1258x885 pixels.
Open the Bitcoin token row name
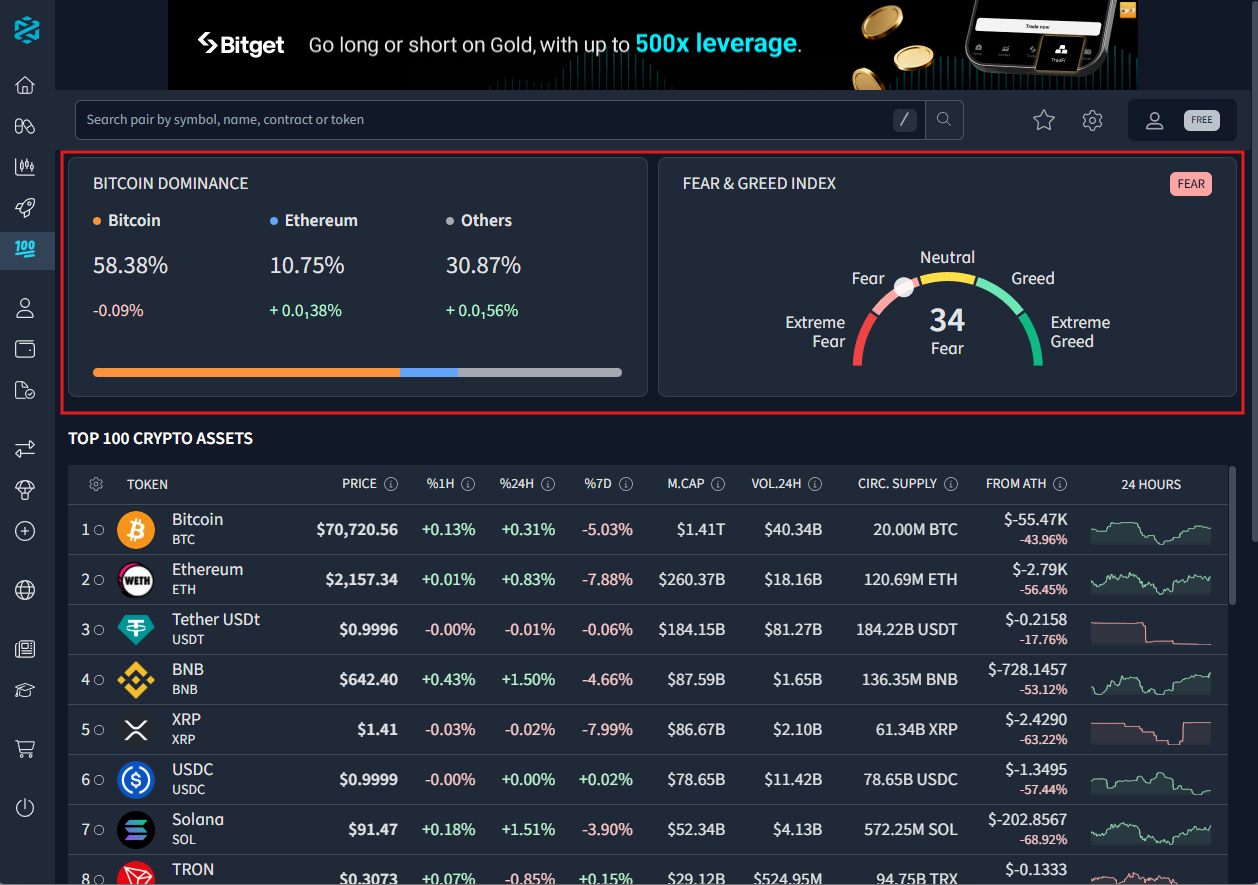(x=197, y=520)
